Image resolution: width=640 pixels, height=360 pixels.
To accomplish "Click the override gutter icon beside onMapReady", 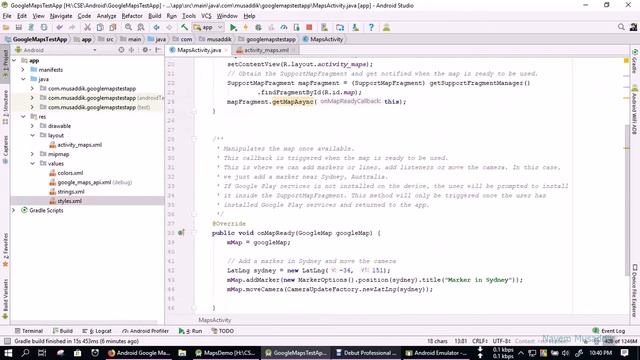I will (x=181, y=233).
